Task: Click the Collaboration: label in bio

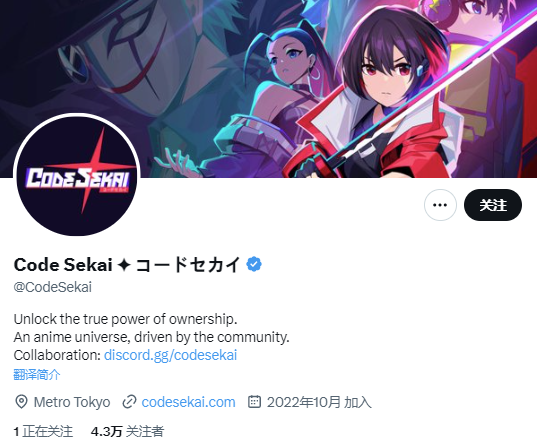Action: [x=57, y=355]
